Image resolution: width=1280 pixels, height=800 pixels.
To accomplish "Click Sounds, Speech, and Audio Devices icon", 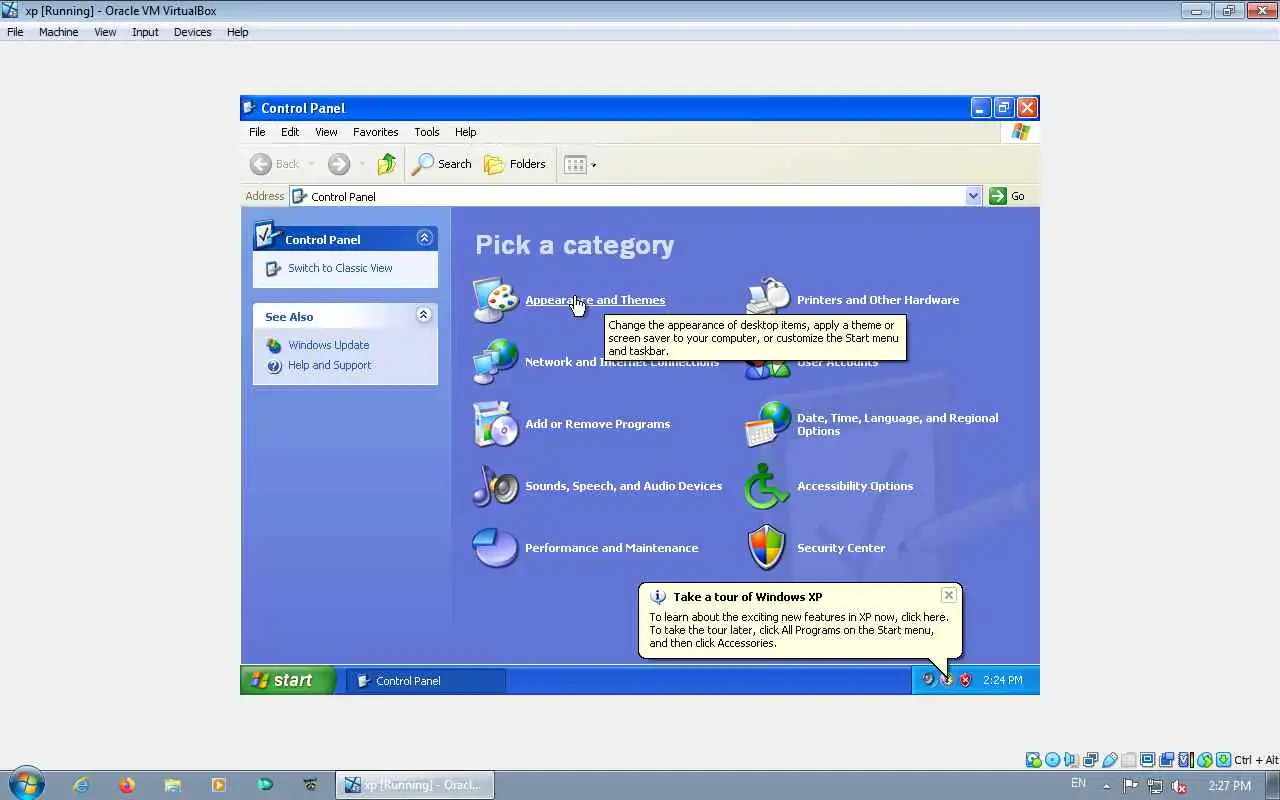I will 495,486.
